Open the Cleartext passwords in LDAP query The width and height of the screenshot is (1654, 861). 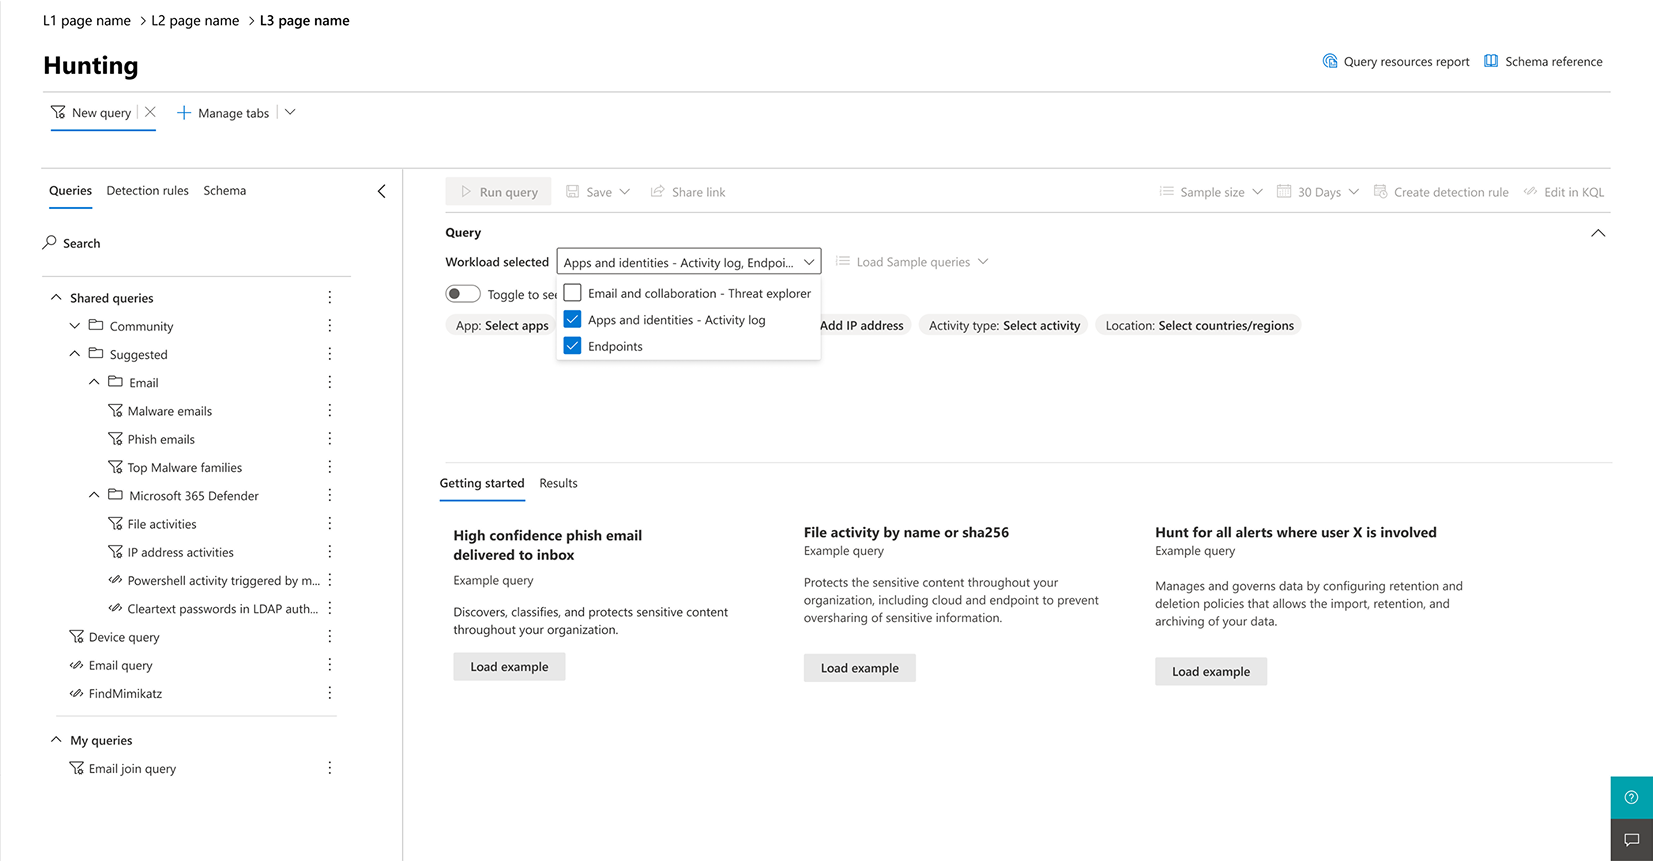point(223,608)
